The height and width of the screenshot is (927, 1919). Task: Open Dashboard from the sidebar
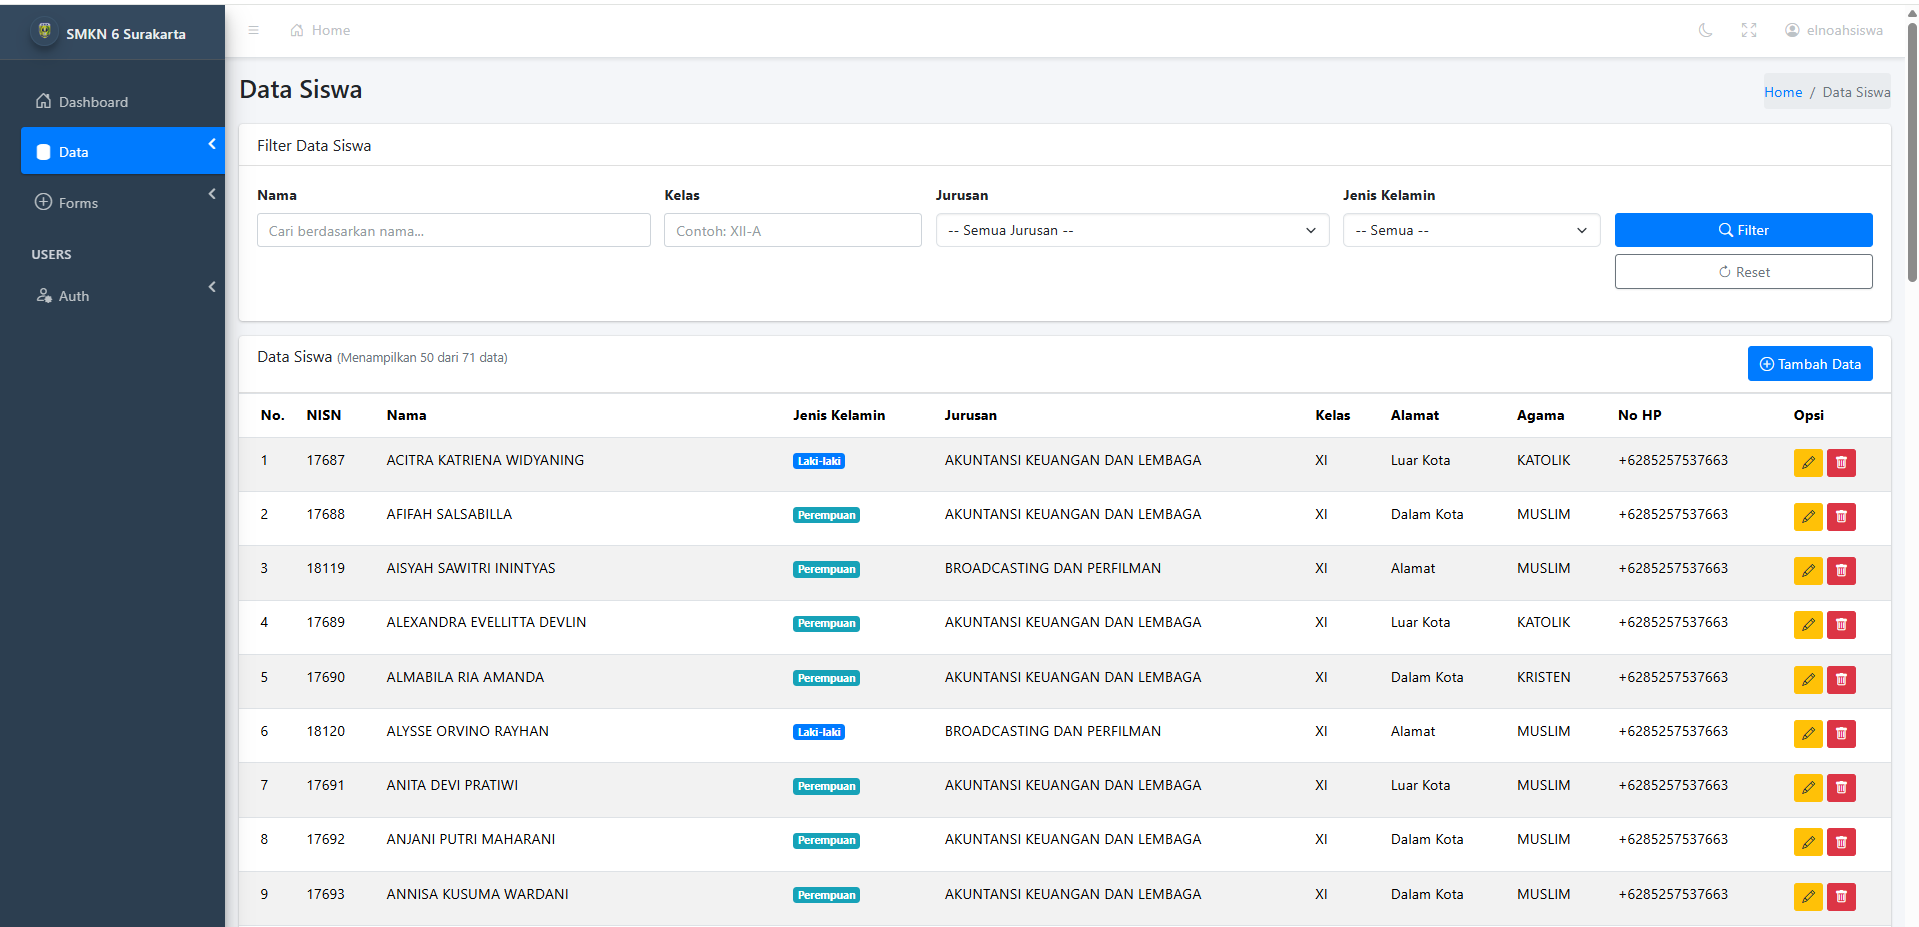[x=93, y=102]
